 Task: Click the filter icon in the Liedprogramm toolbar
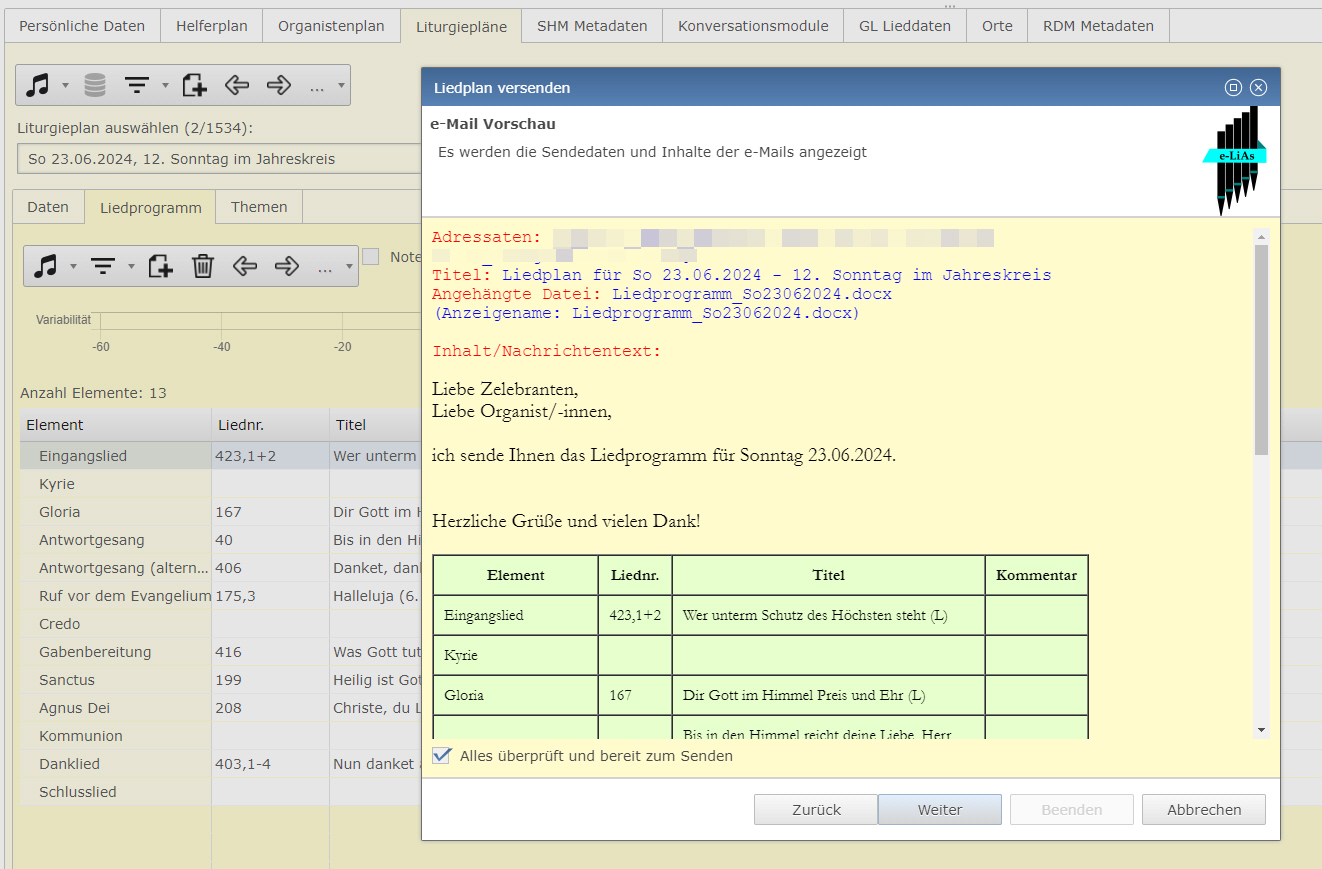[x=103, y=266]
